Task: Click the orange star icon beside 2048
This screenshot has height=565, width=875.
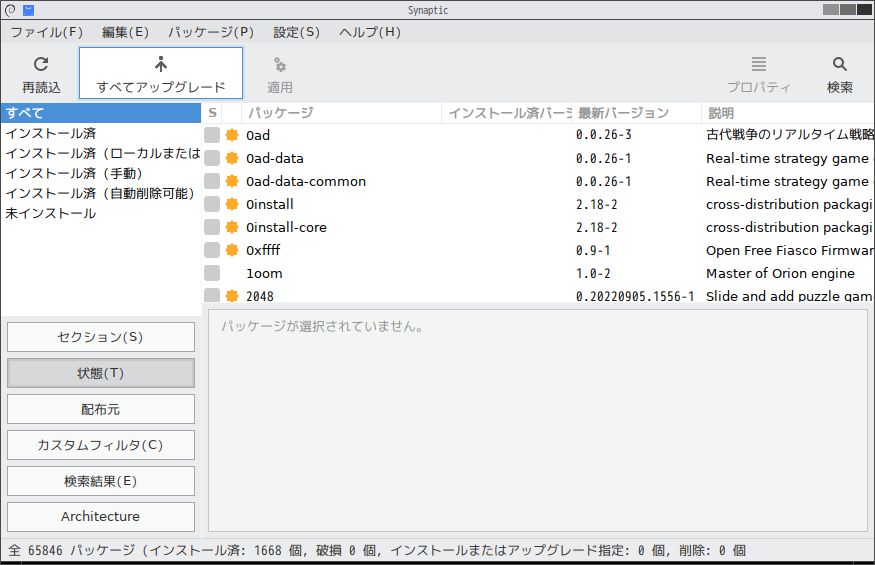Action: click(232, 296)
